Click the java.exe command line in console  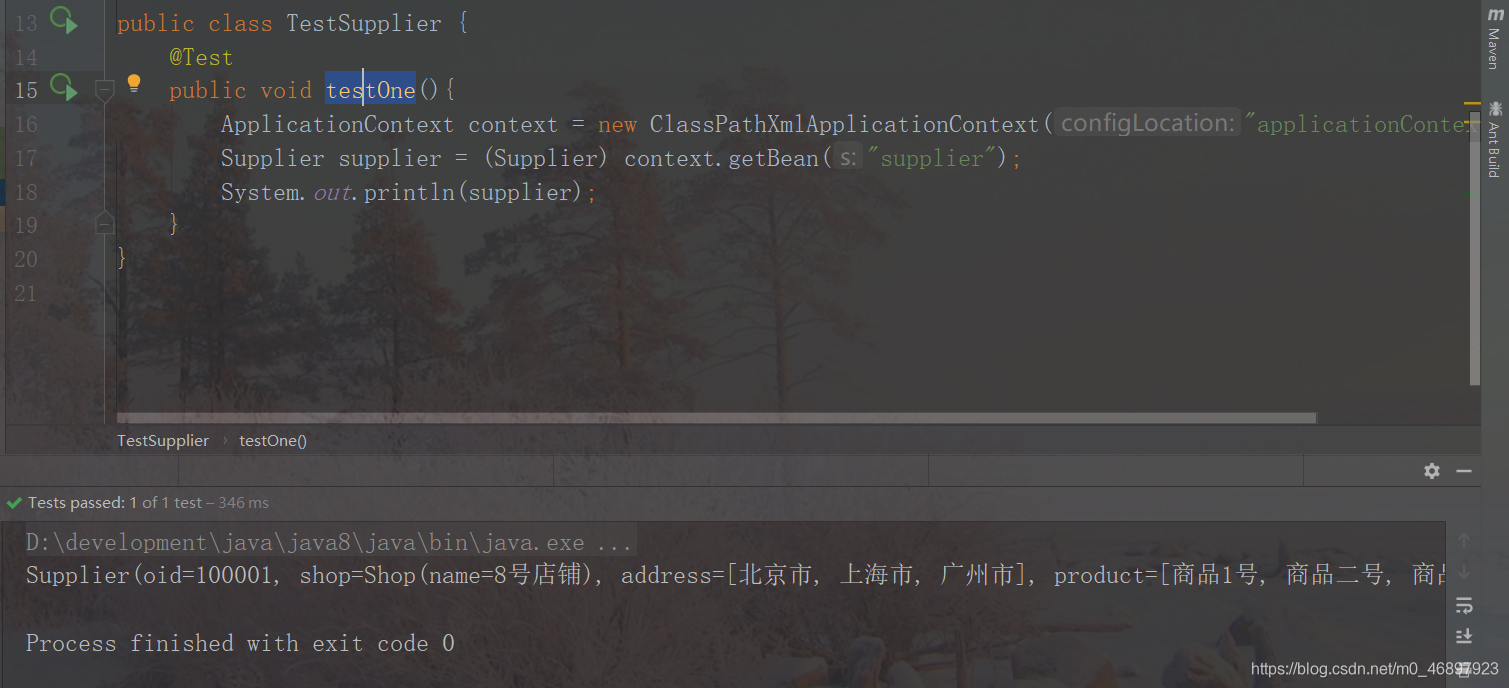[329, 543]
